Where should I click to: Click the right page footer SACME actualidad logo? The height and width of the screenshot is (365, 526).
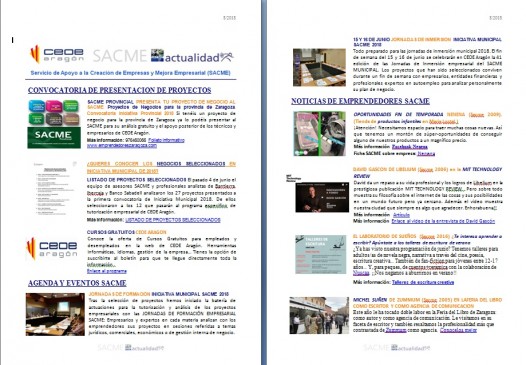pyautogui.click(x=397, y=348)
